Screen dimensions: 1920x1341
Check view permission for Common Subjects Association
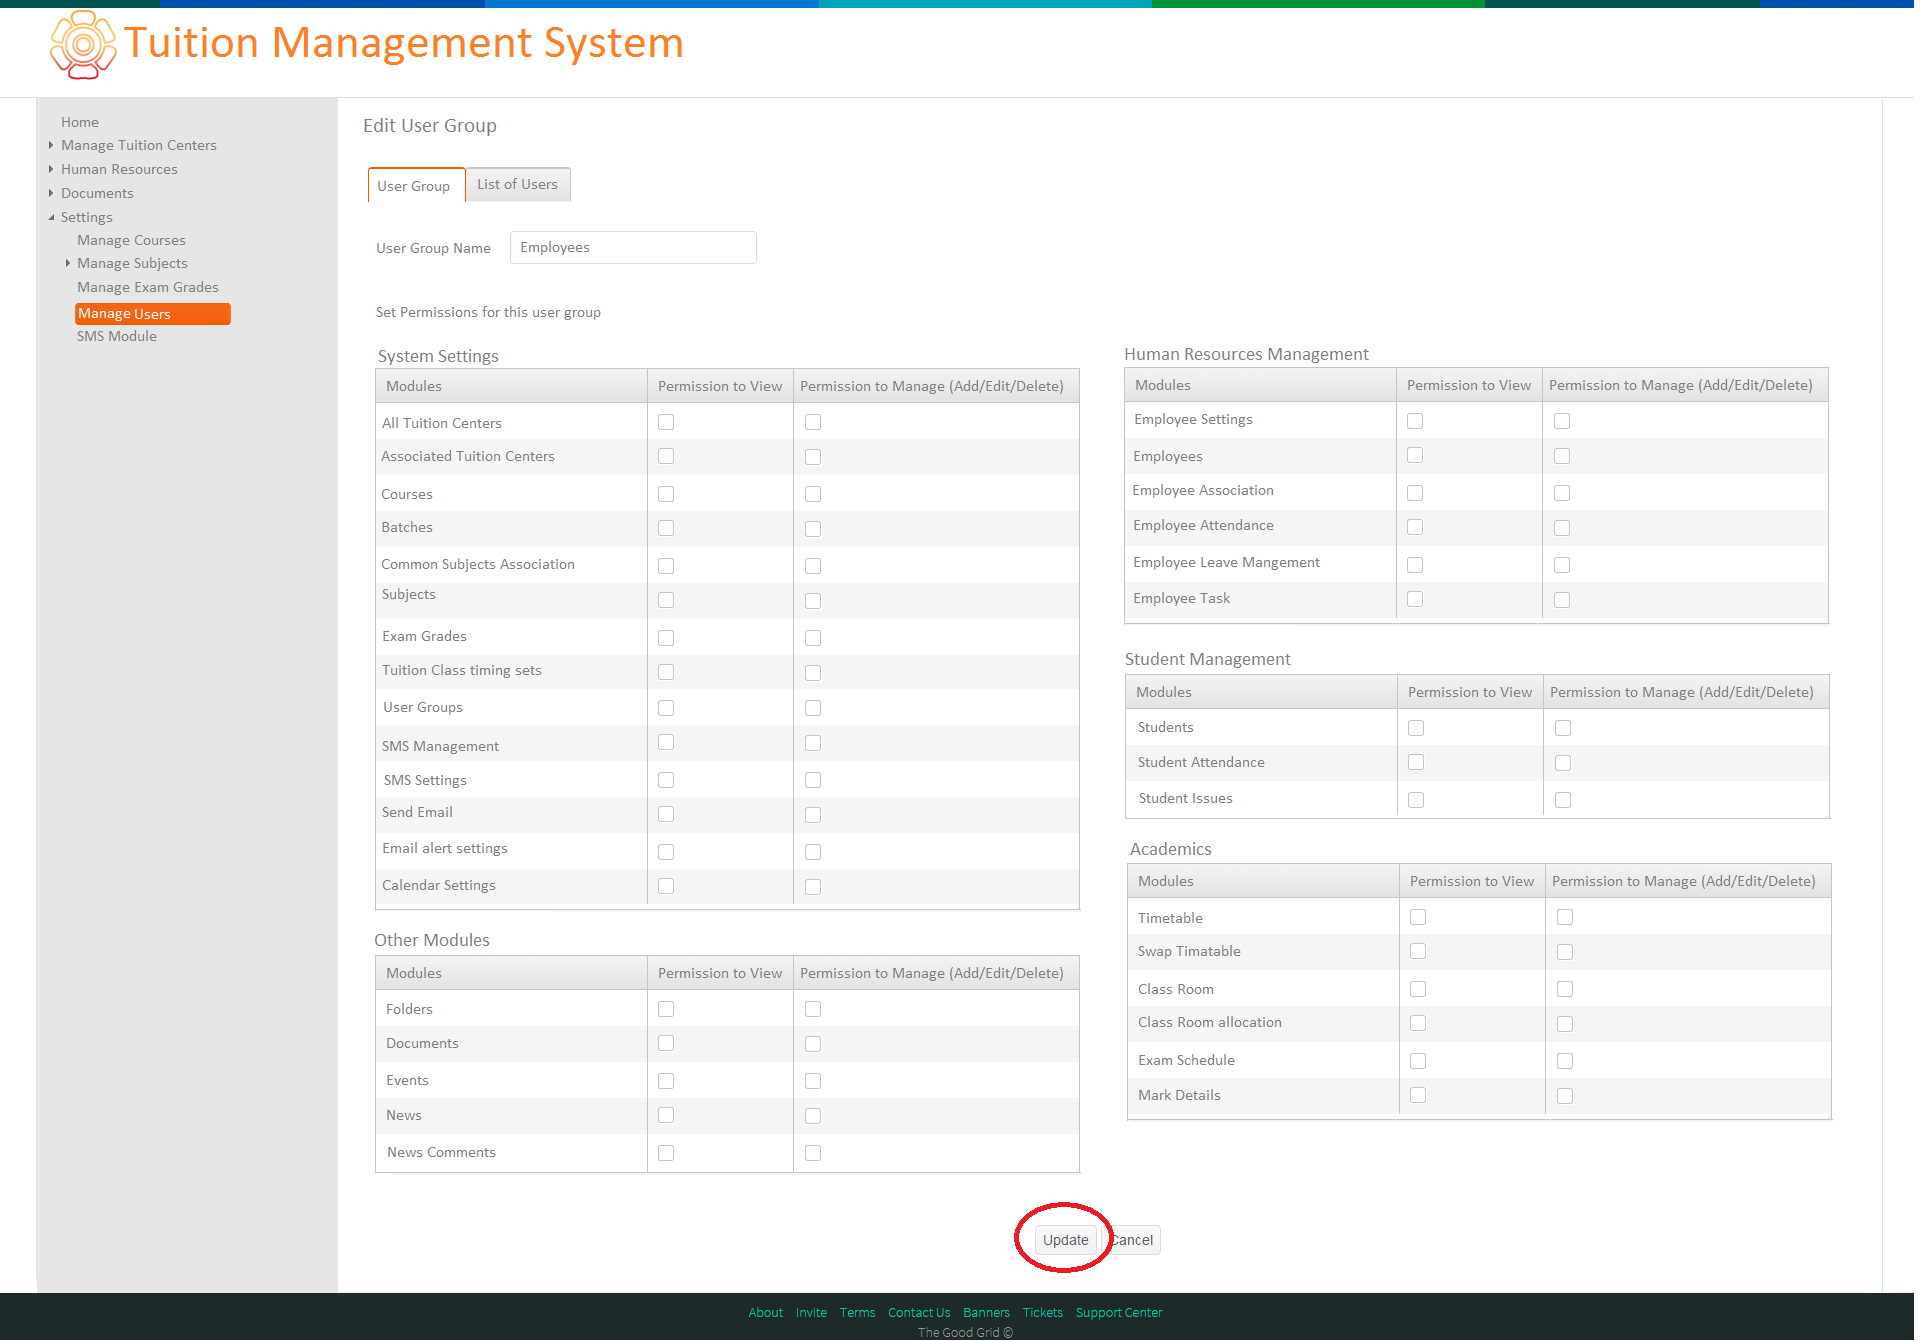pos(666,567)
